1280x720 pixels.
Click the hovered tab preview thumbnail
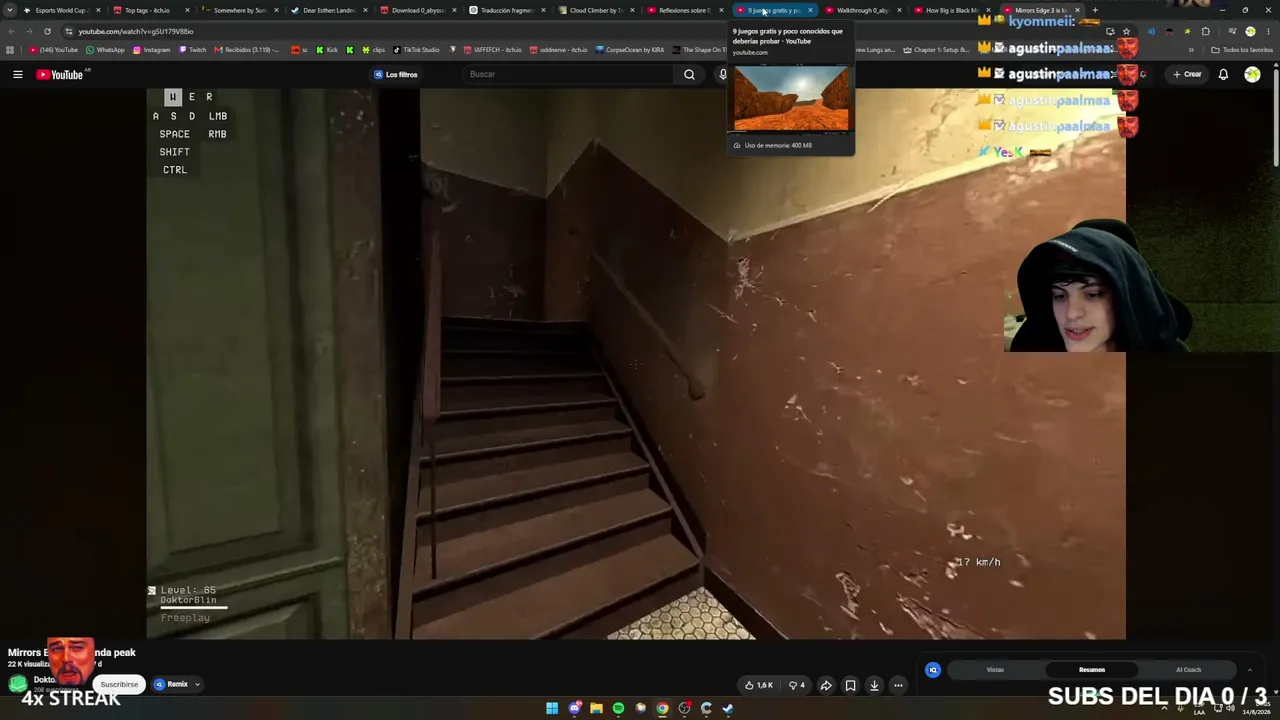tap(791, 99)
